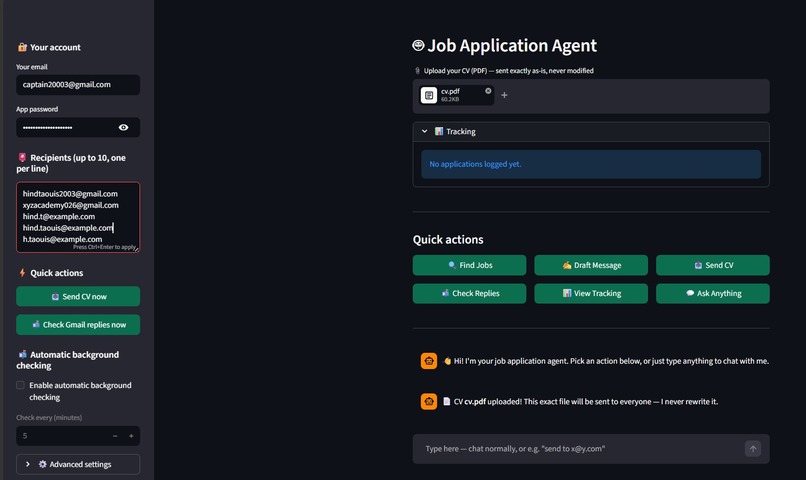Image resolution: width=806 pixels, height=480 pixels.
Task: Click recipient hind.taouis@example.com line
Action: tap(67, 228)
